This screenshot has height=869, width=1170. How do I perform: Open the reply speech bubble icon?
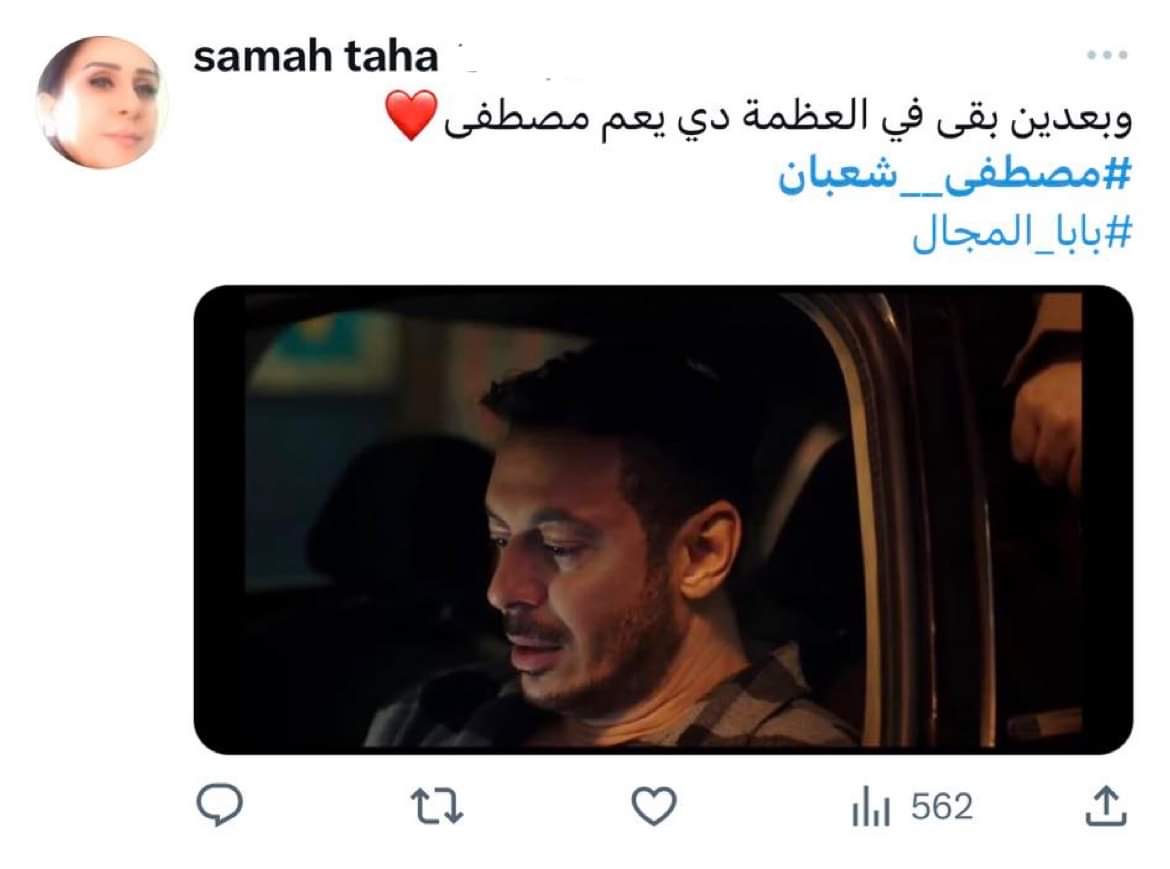coord(219,805)
